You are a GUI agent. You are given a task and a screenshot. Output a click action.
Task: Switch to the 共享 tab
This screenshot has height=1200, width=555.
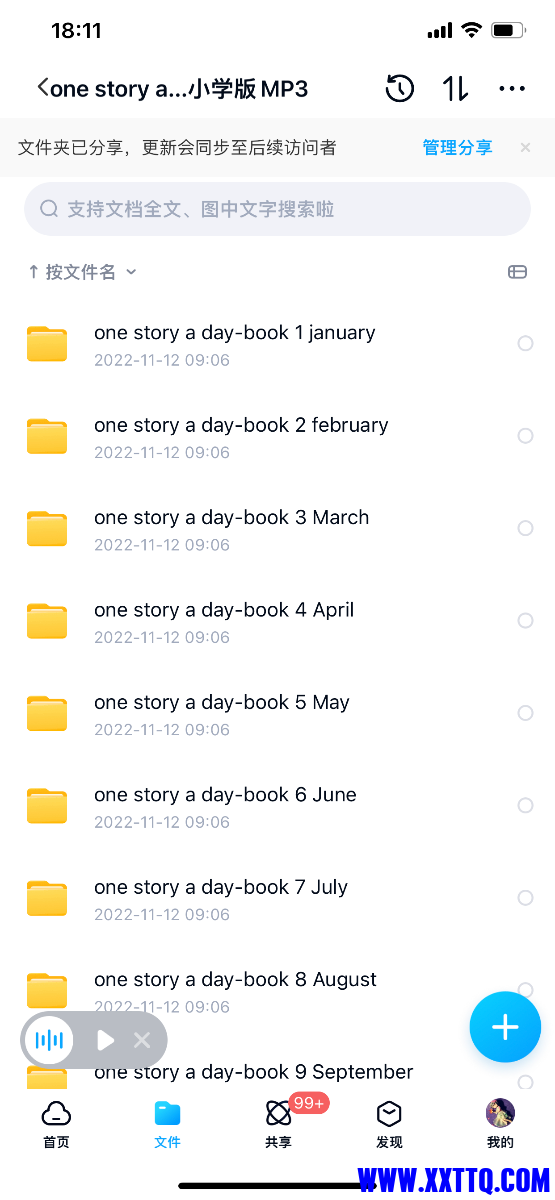[279, 1124]
